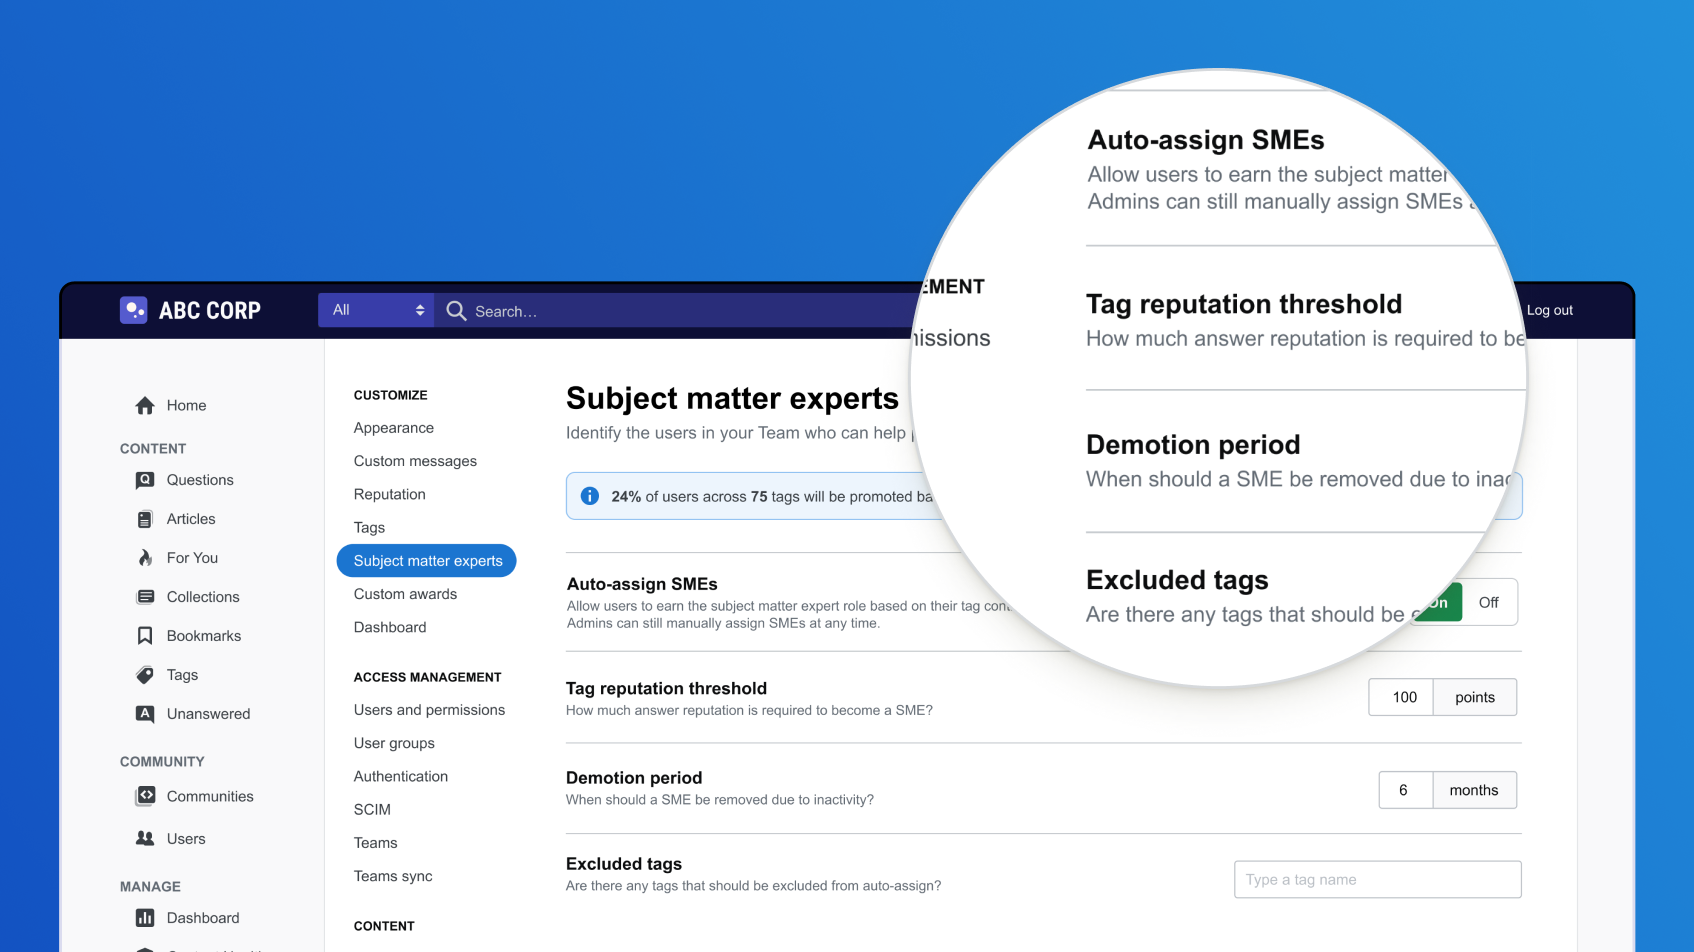Click the search magnifier icon

click(x=456, y=311)
